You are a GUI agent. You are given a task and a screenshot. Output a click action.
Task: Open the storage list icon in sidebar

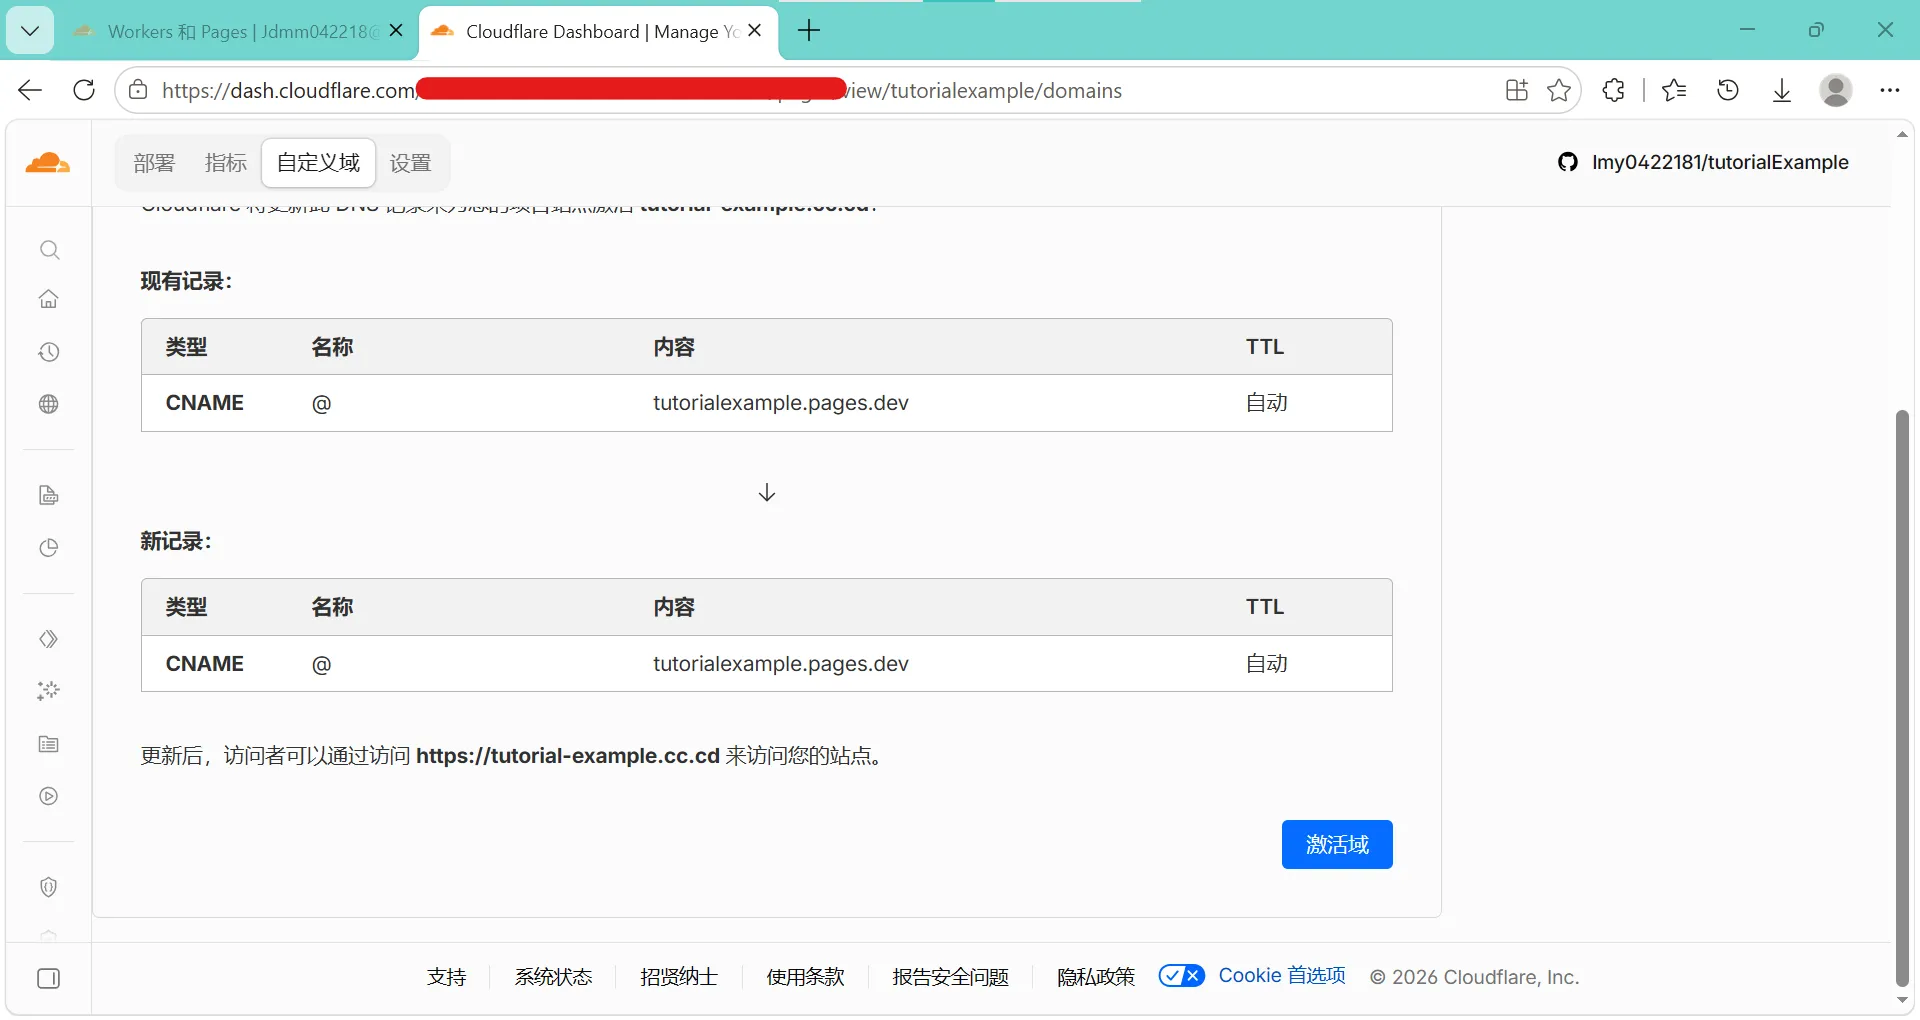49,744
